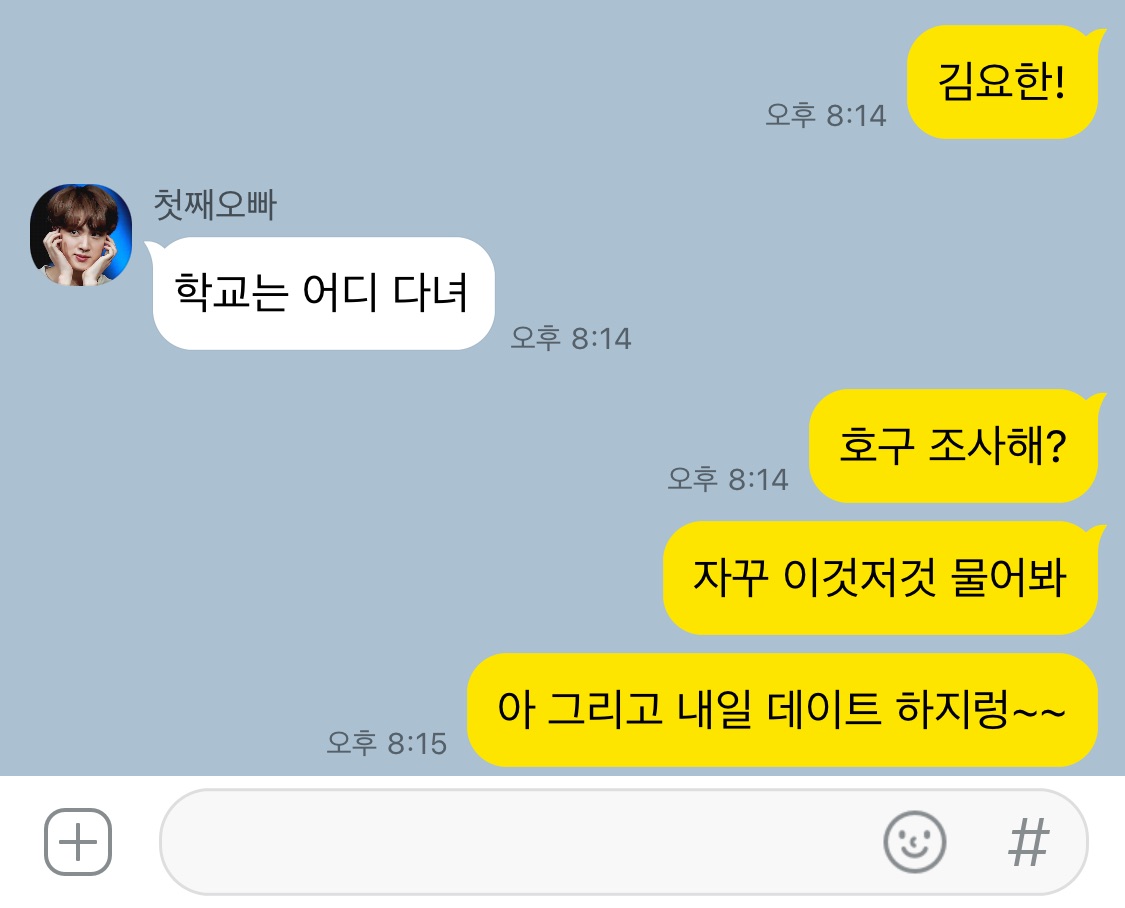Tap the word 데이트 in the last message
The width and height of the screenshot is (1125, 908).
point(824,709)
